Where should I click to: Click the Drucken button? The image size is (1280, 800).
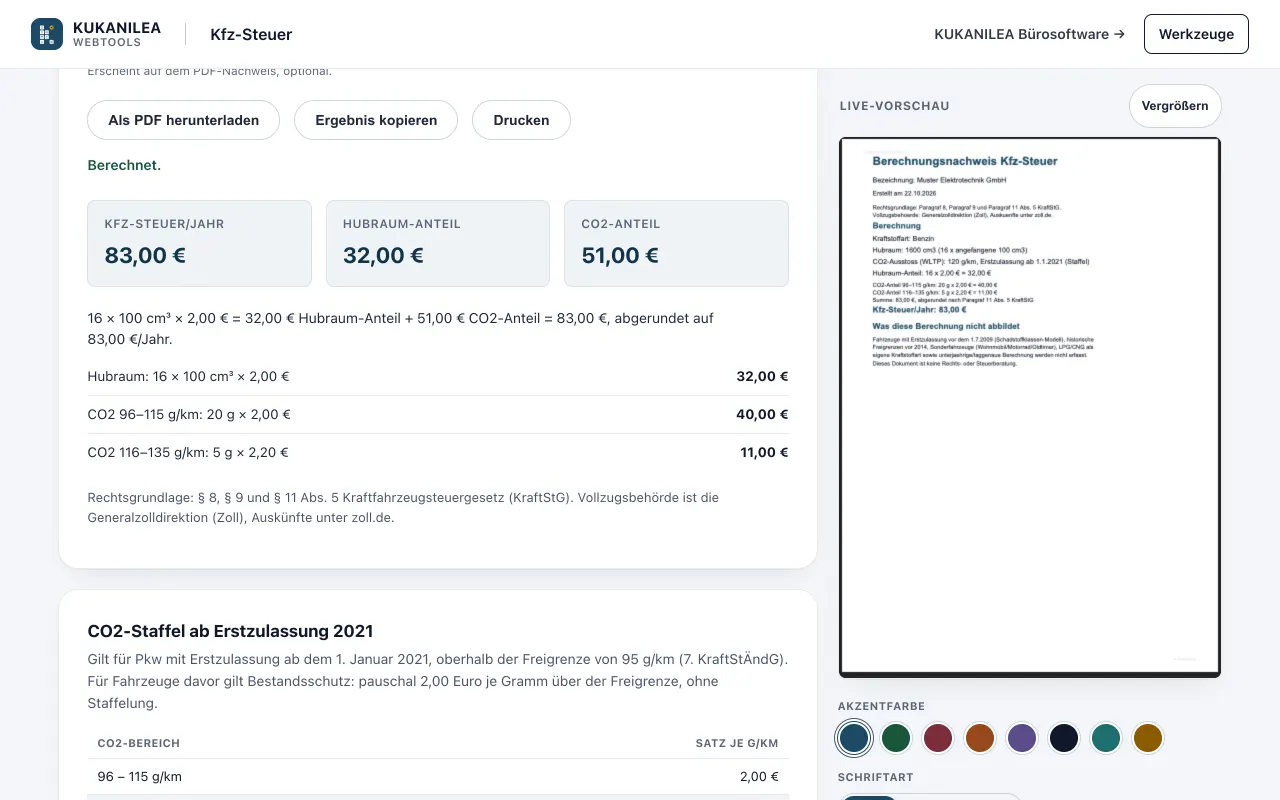521,120
